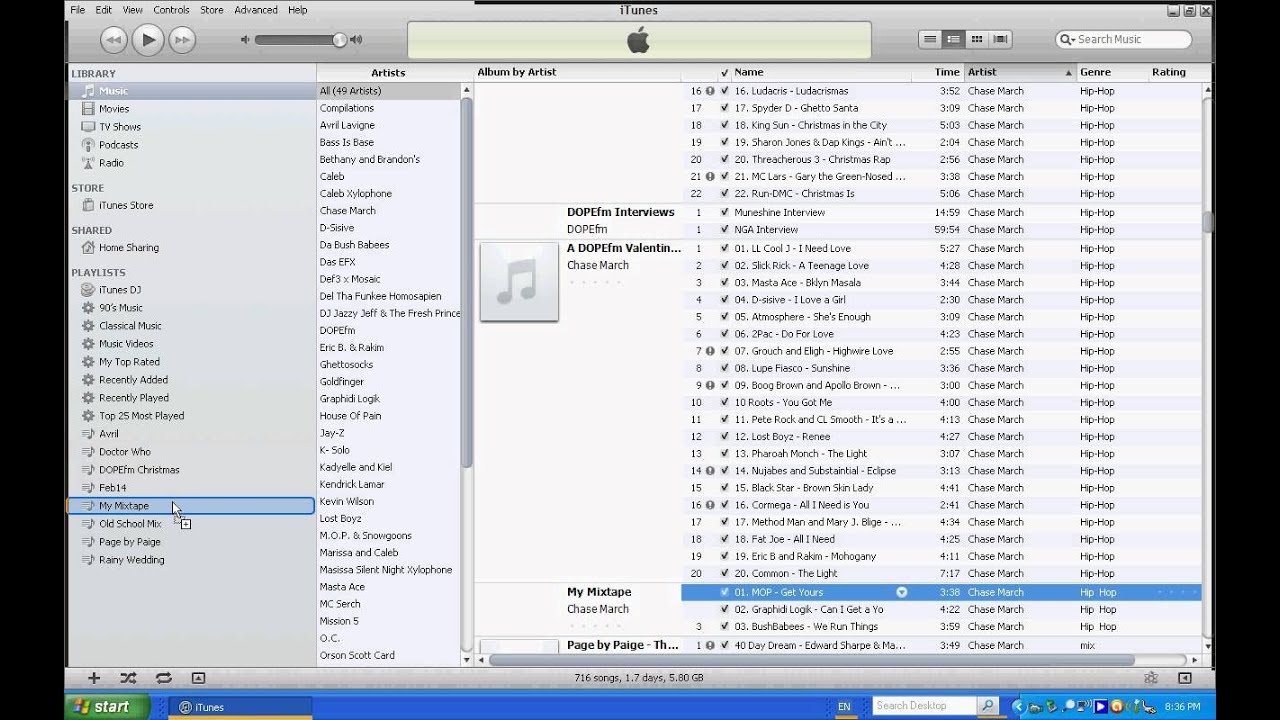This screenshot has height=720, width=1280.
Task: Switch to Cover Flow view icon
Action: (x=1001, y=39)
